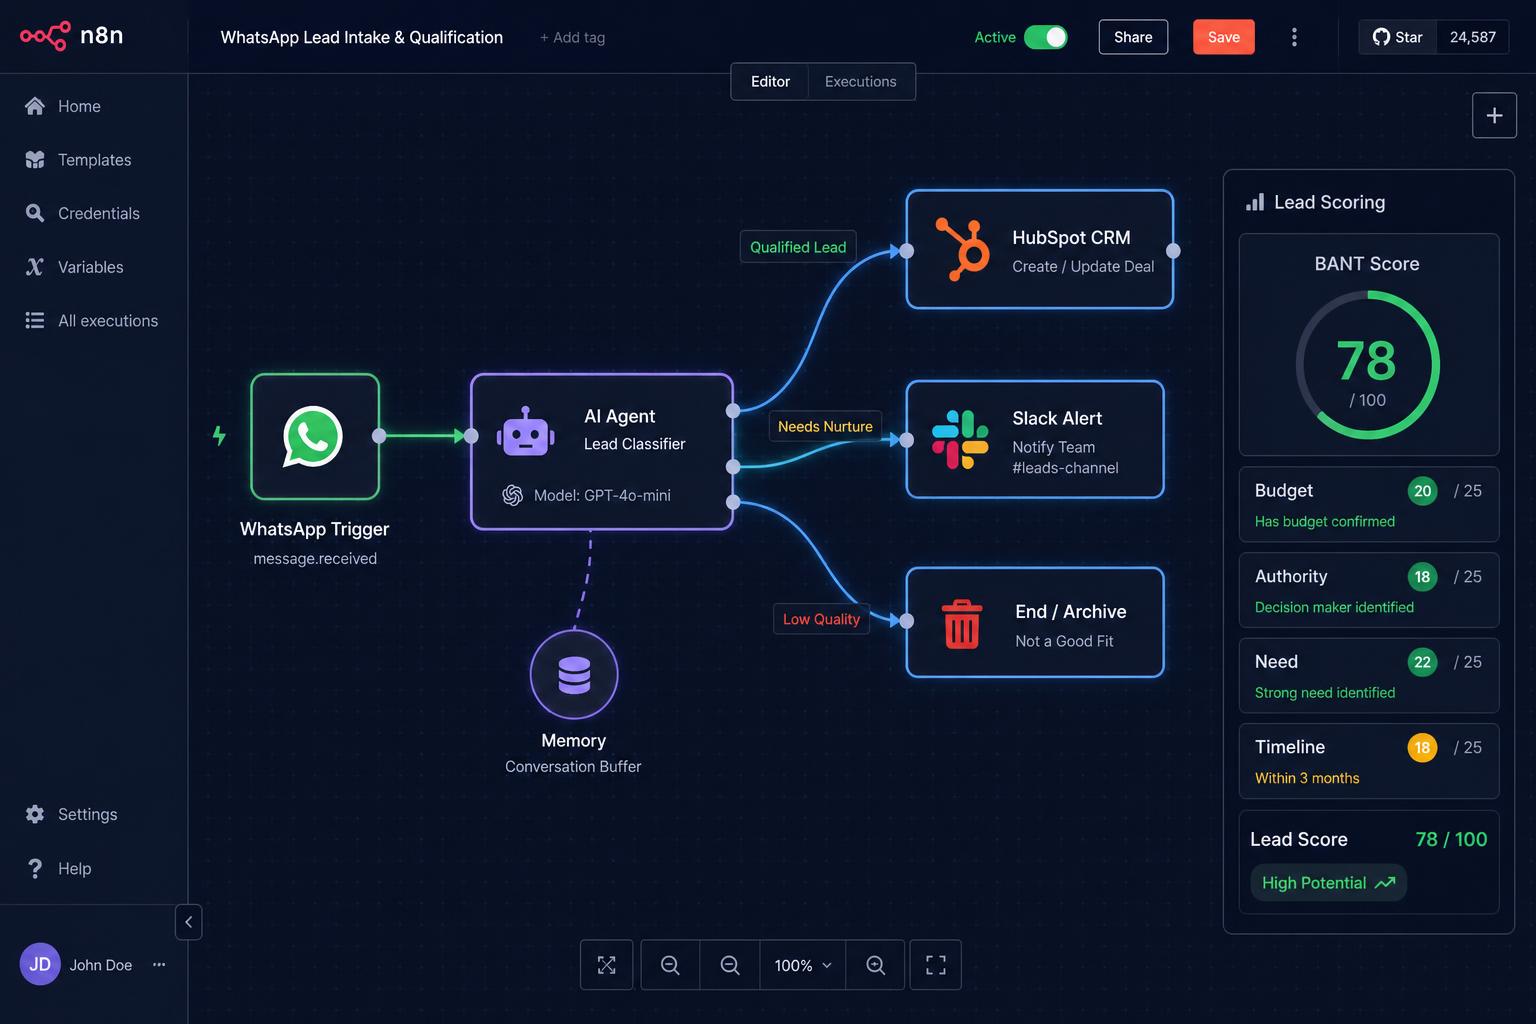
Task: Click "Create / Update Deal" text
Action: coord(1083,266)
